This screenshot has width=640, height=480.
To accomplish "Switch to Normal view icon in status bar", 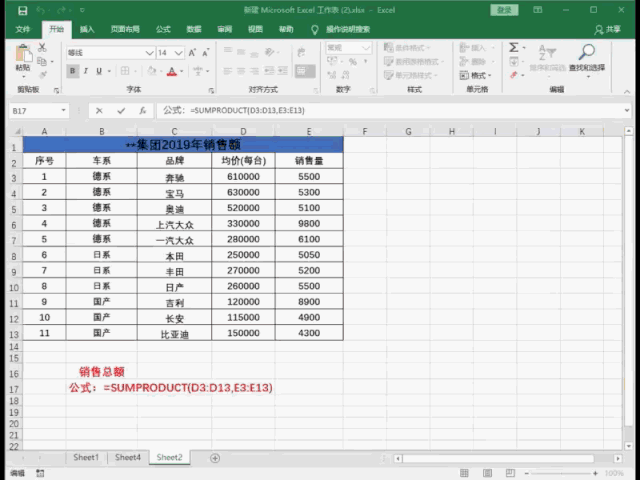I will click(464, 473).
